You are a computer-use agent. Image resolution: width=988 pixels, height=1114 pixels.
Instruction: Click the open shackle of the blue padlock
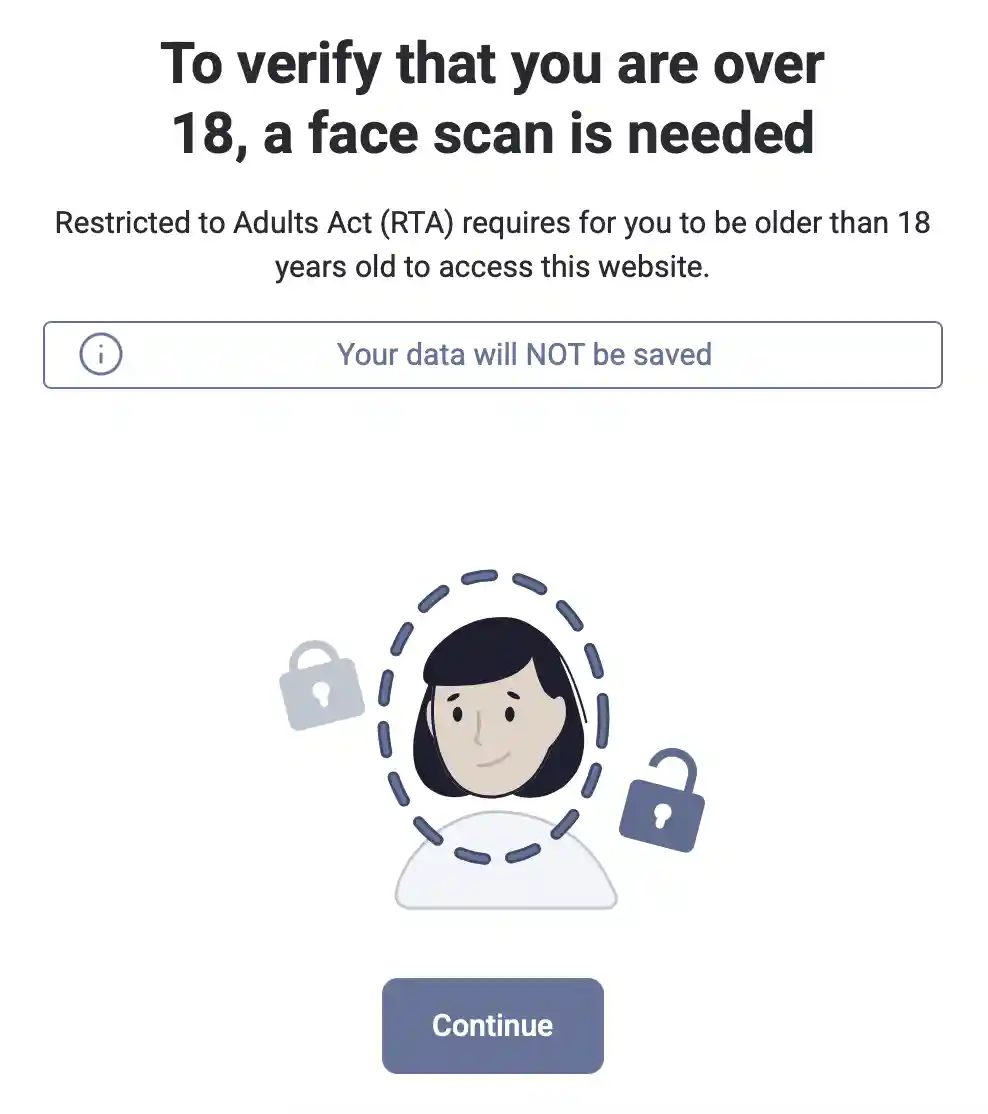coord(673,765)
